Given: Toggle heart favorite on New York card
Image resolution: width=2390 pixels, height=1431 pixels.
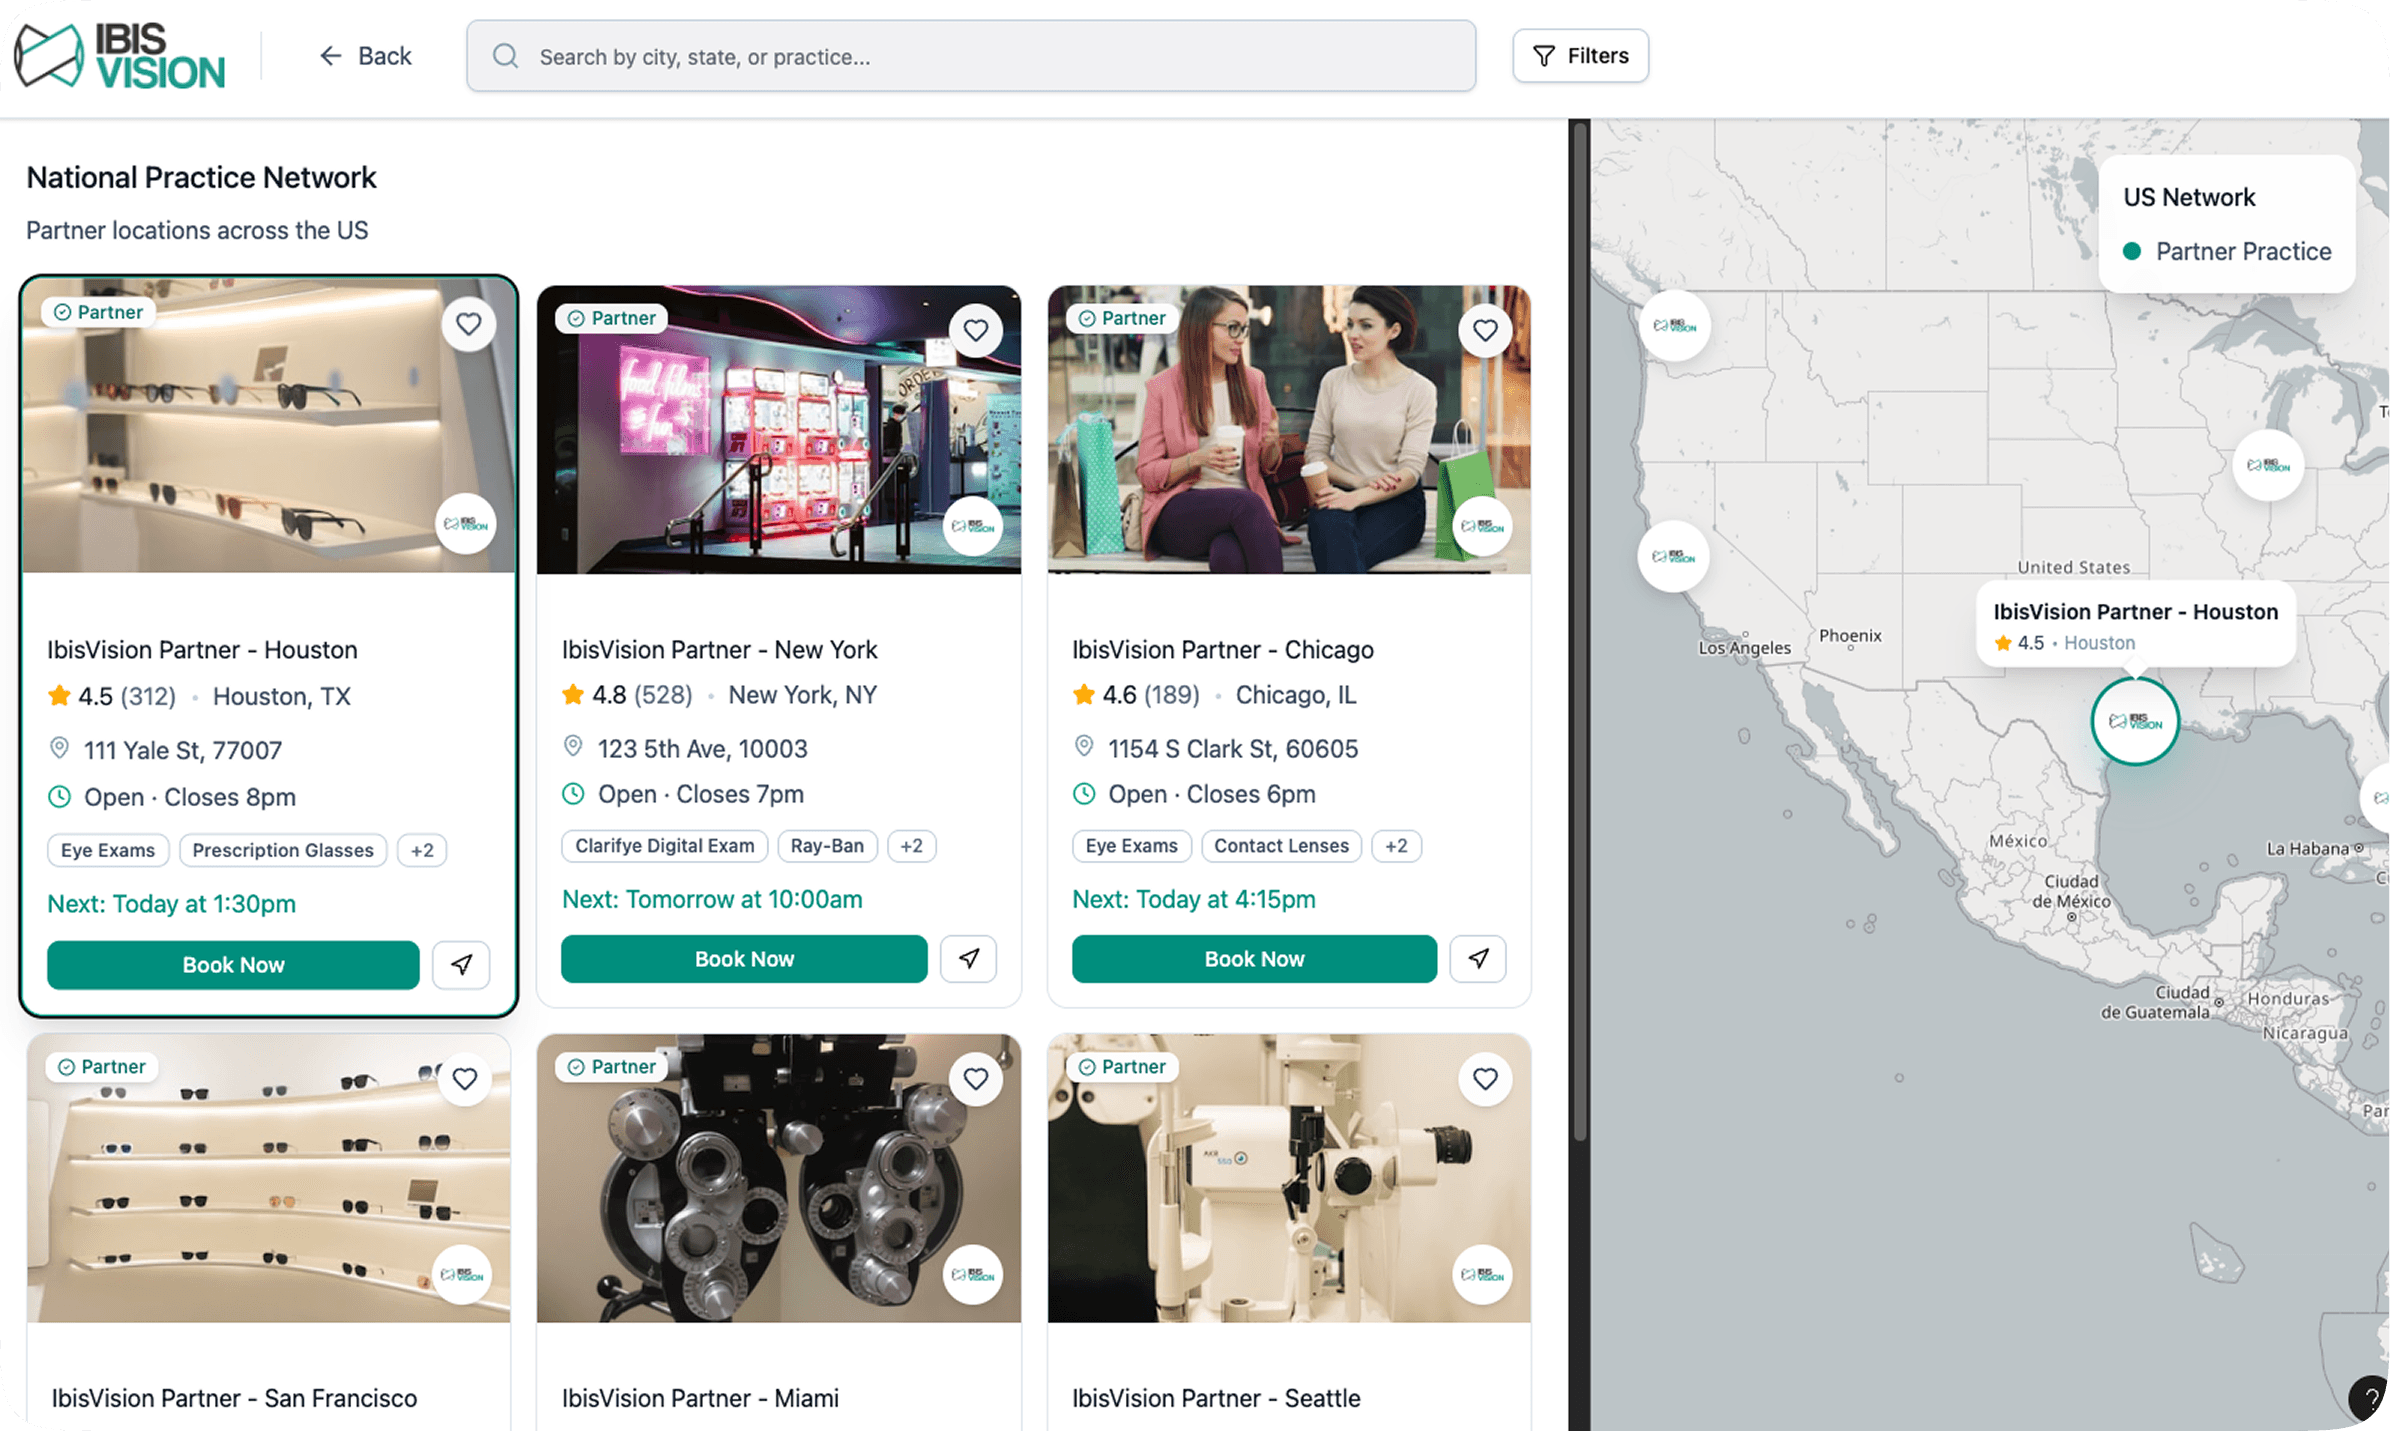Looking at the screenshot, I should click(975, 330).
